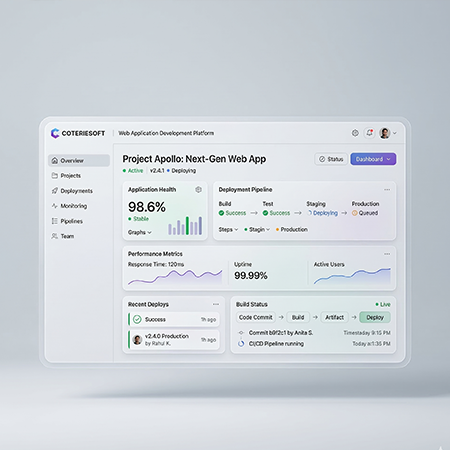Click the Monitoring pulse icon
The width and height of the screenshot is (450, 450).
[55, 206]
